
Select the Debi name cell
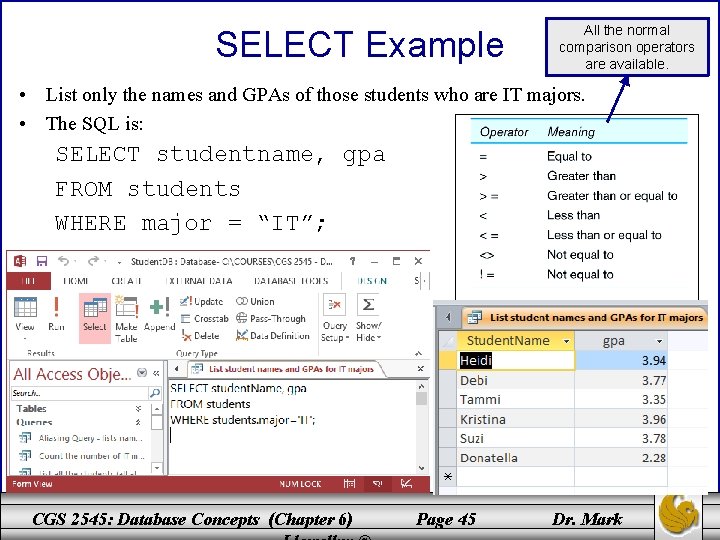point(516,380)
